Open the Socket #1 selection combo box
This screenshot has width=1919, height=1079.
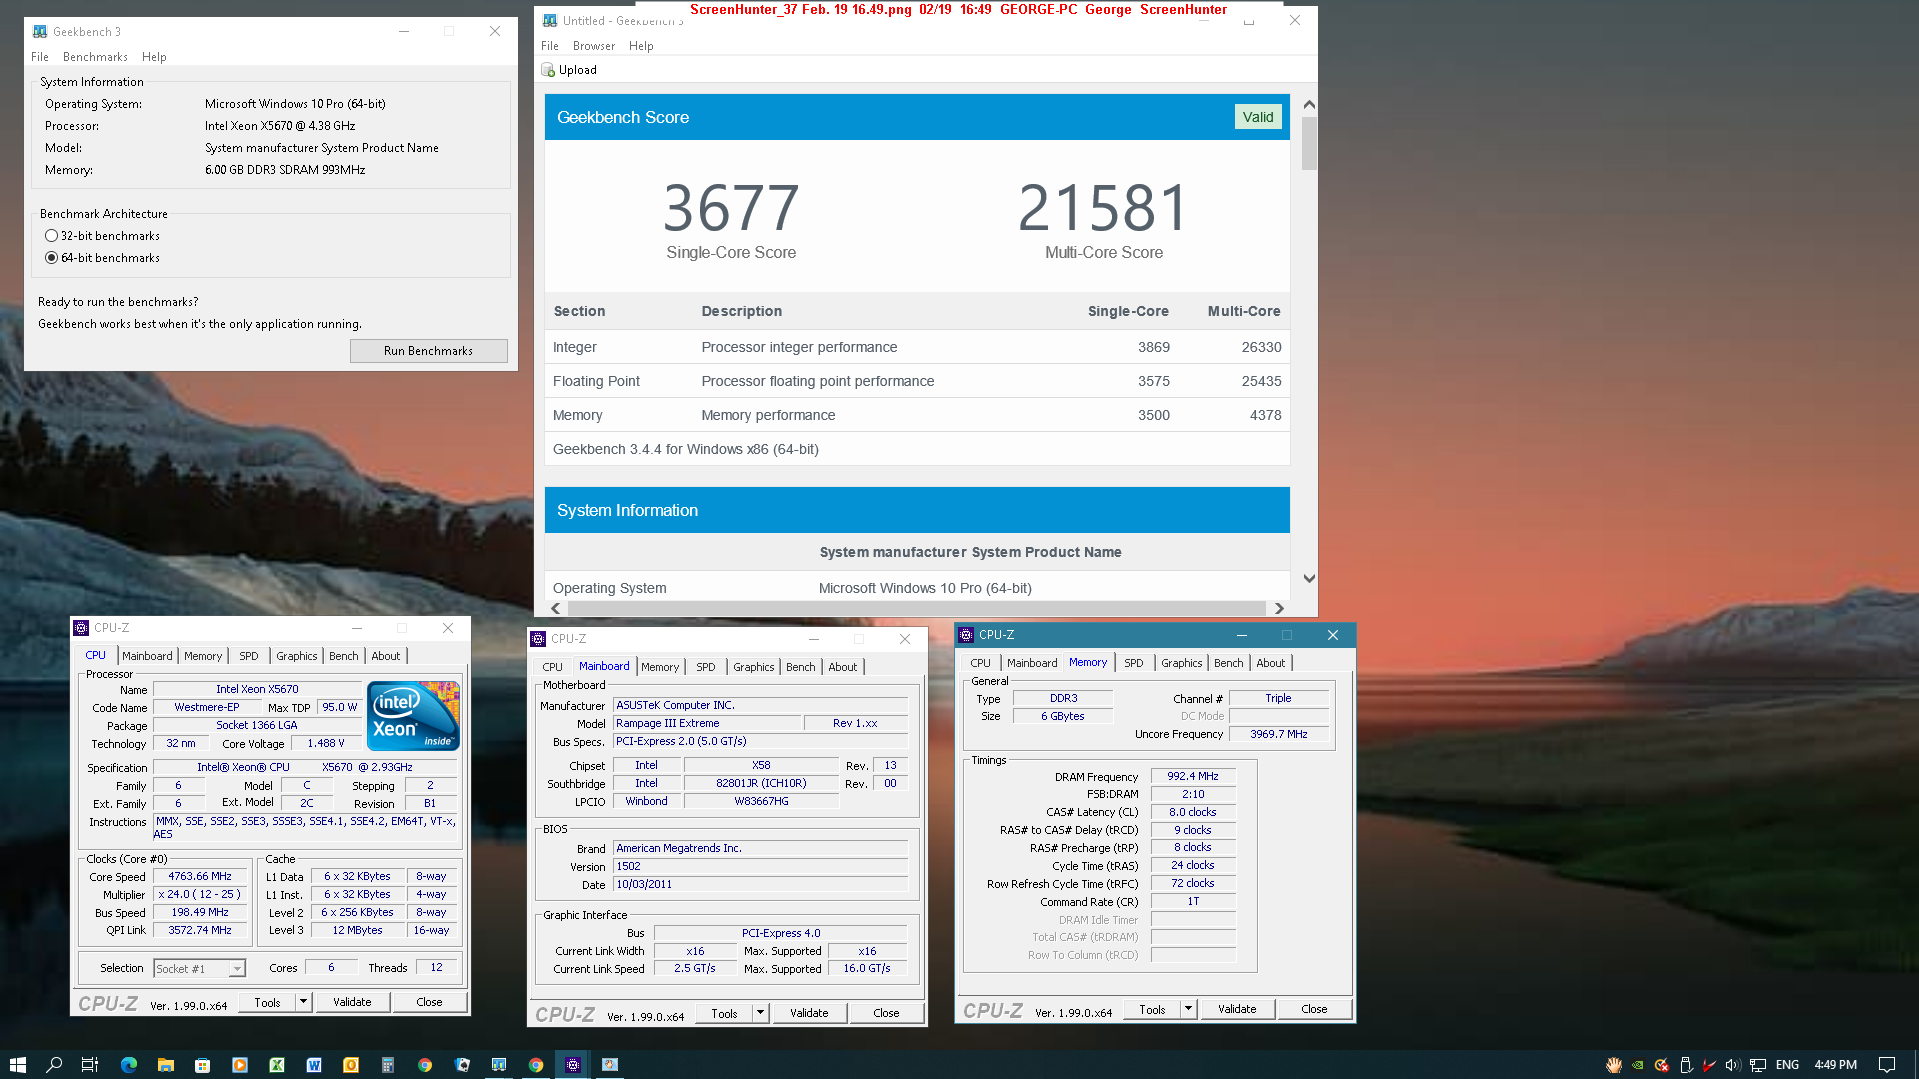(199, 968)
